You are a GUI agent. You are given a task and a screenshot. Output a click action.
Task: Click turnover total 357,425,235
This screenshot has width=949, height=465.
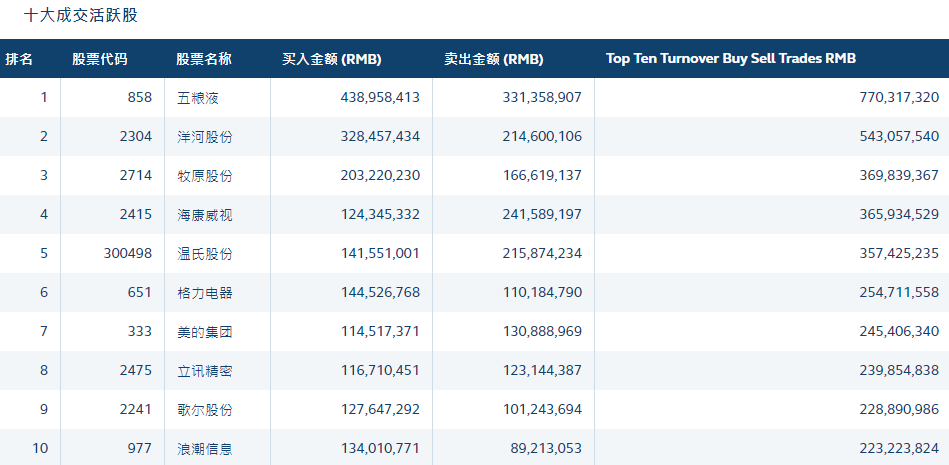[x=899, y=253]
